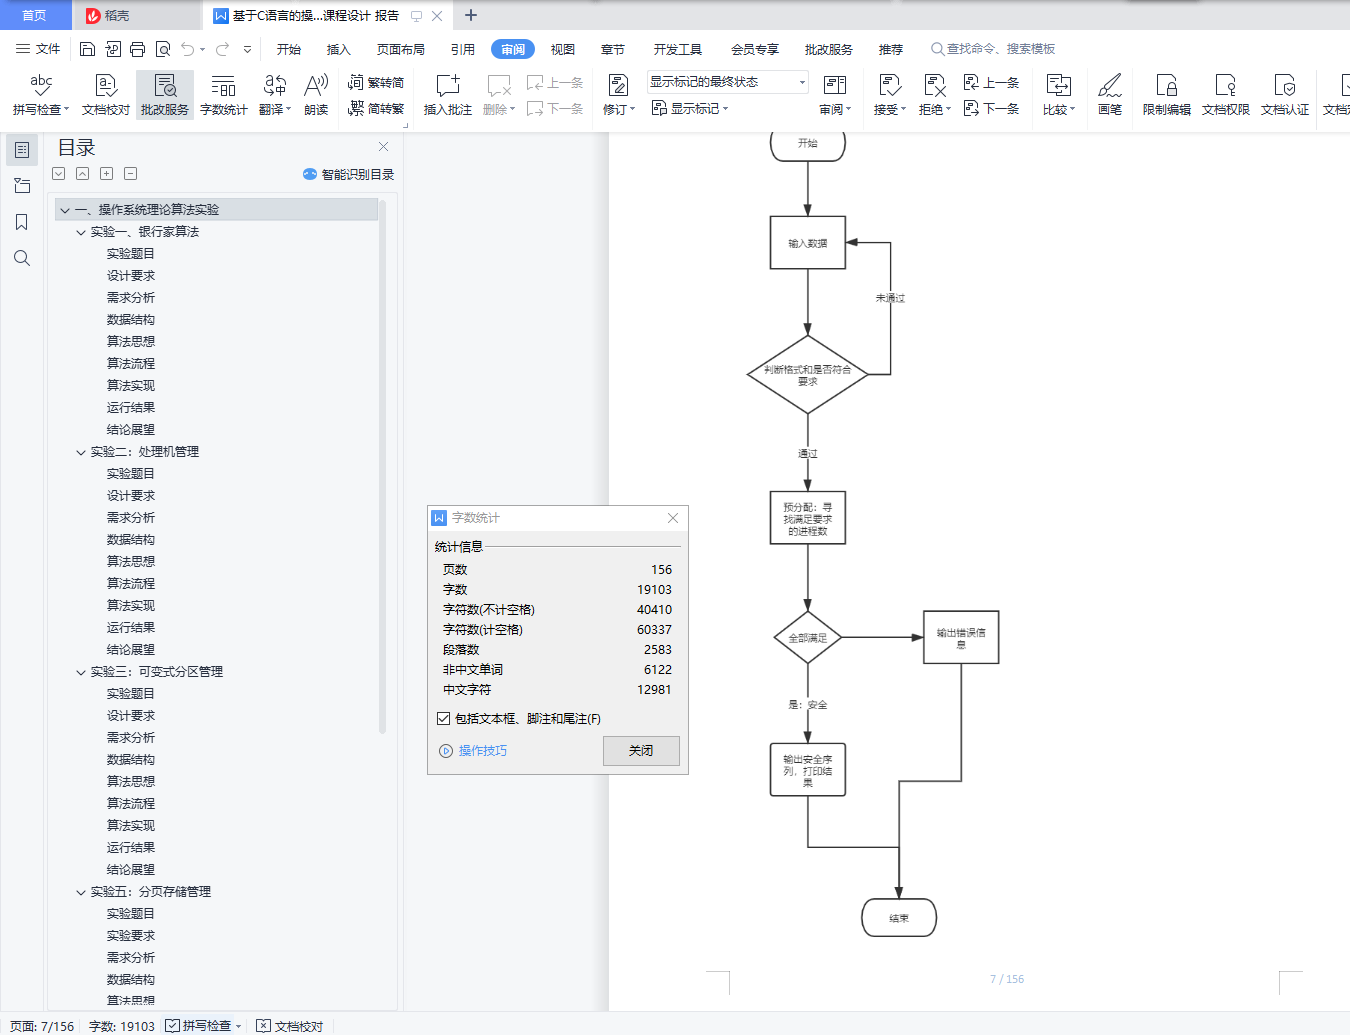Click the 拒绝 revision icon
Screen dimensions: 1350x1035
tap(934, 86)
